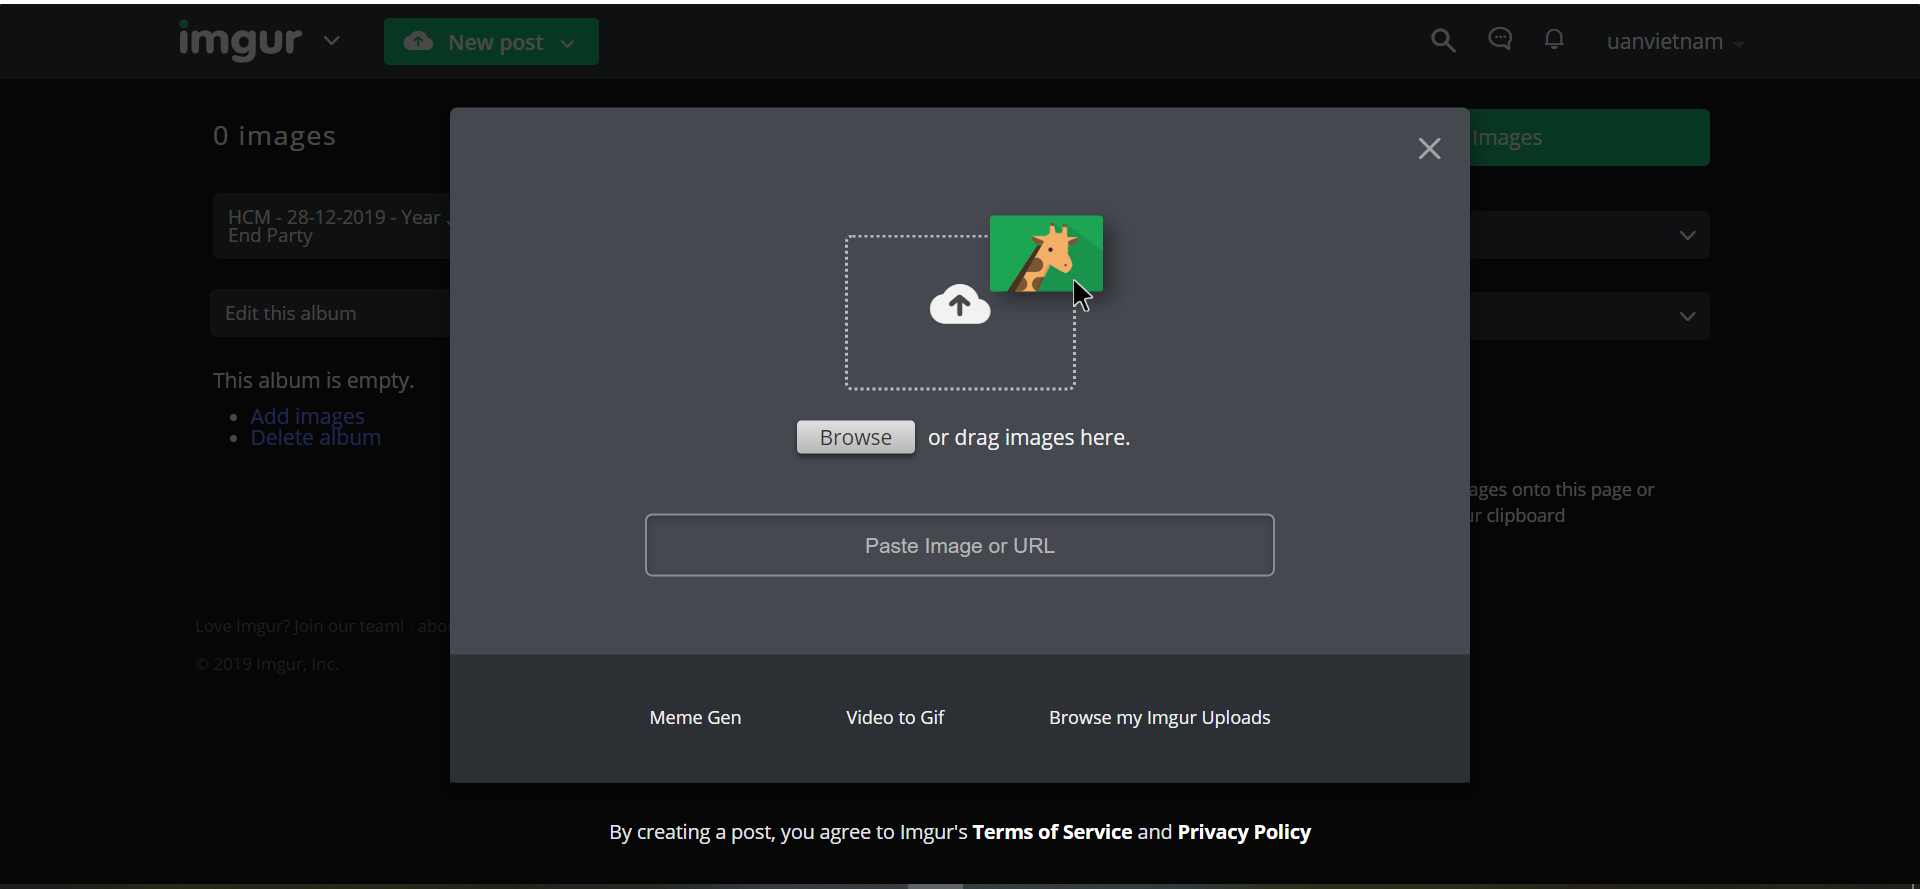Click the Add images link
The height and width of the screenshot is (889, 1920).
coord(307,416)
